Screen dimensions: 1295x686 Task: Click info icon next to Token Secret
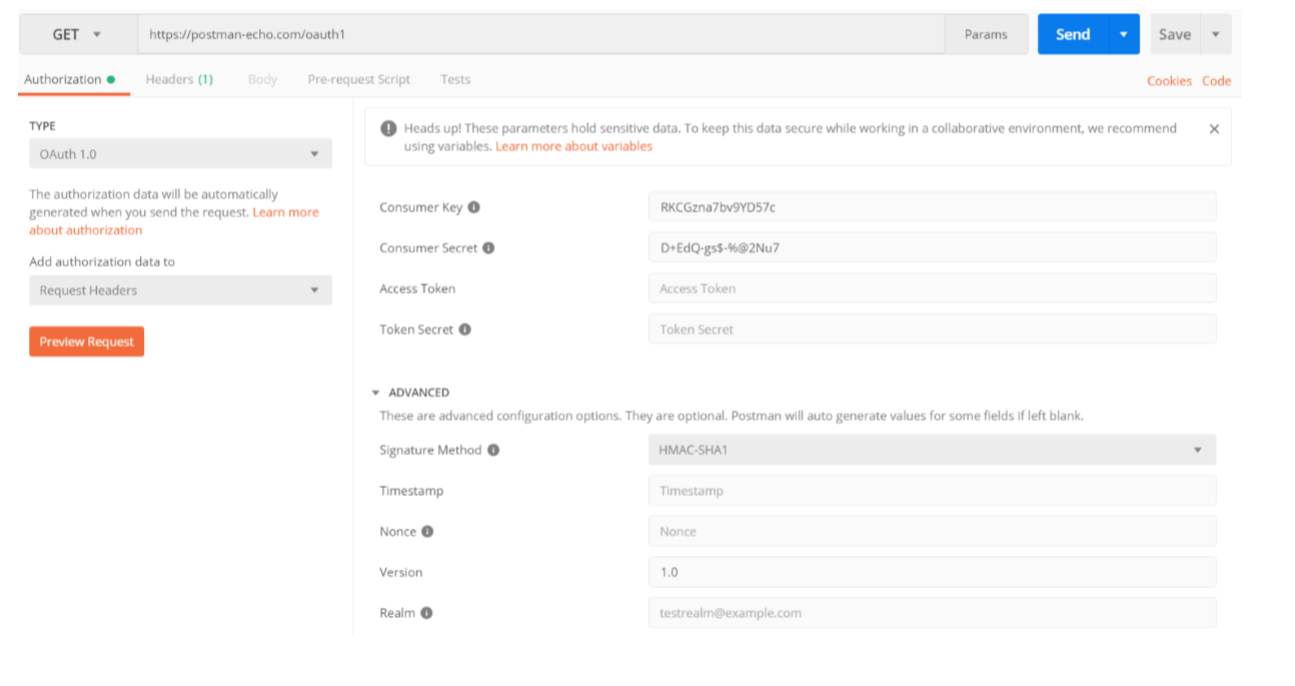pyautogui.click(x=465, y=329)
